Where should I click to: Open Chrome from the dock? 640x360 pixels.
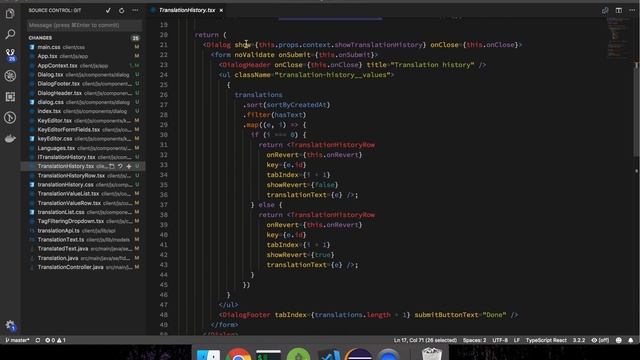coord(238,353)
